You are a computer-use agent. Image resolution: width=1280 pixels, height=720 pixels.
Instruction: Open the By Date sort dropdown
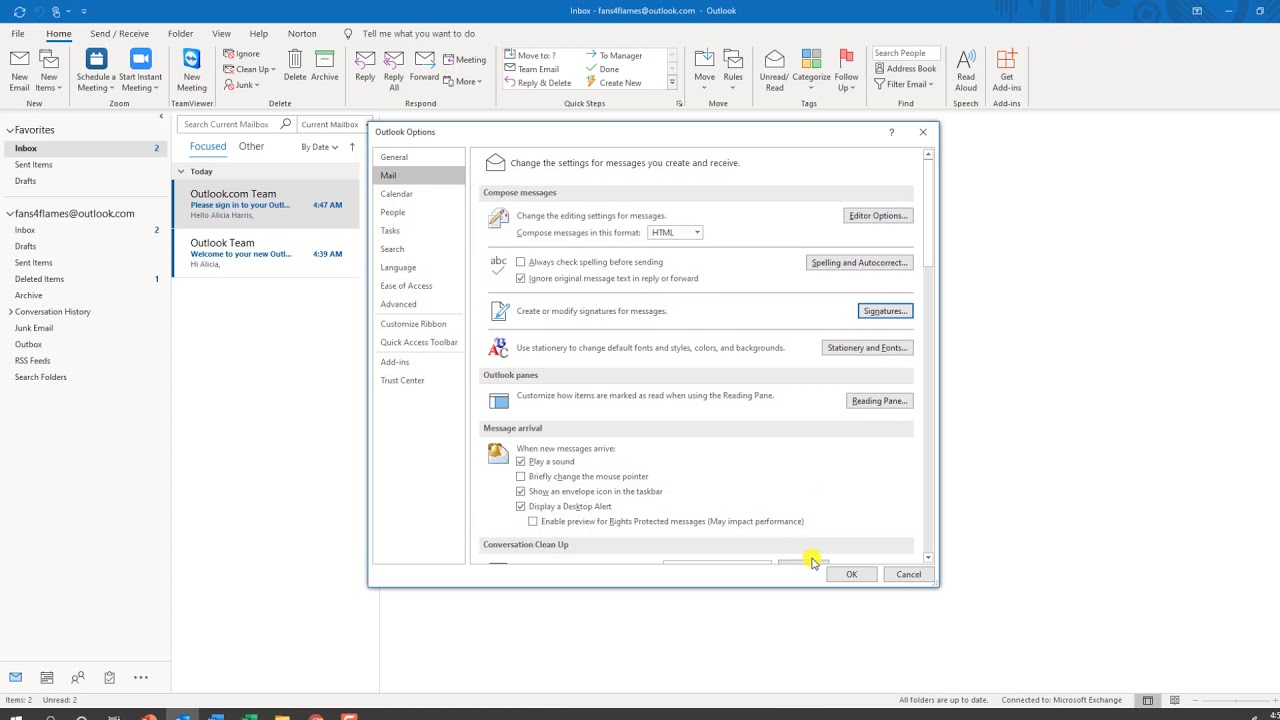[319, 147]
